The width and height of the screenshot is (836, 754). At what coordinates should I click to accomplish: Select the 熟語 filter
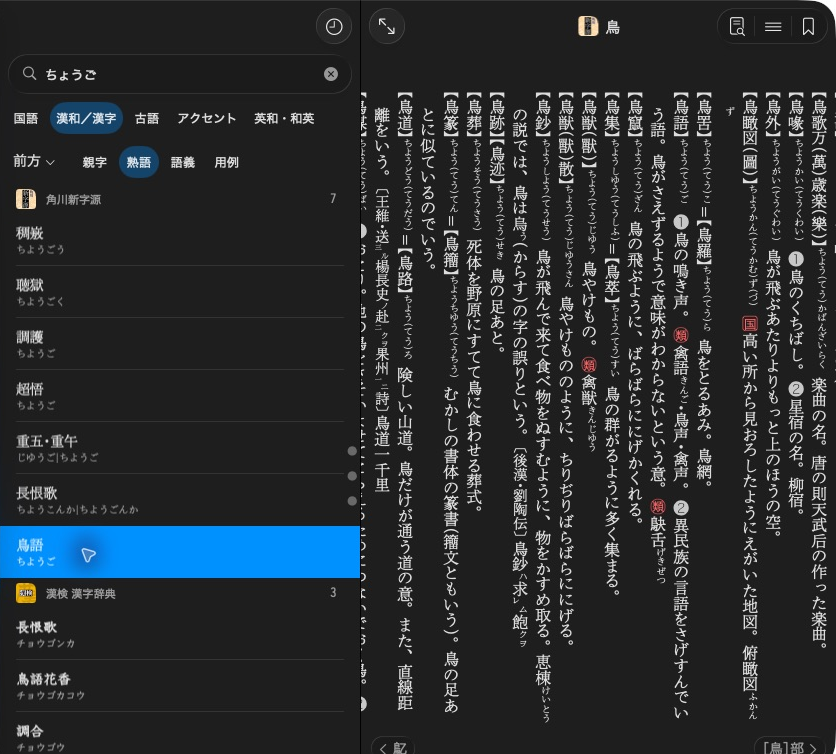(139, 162)
